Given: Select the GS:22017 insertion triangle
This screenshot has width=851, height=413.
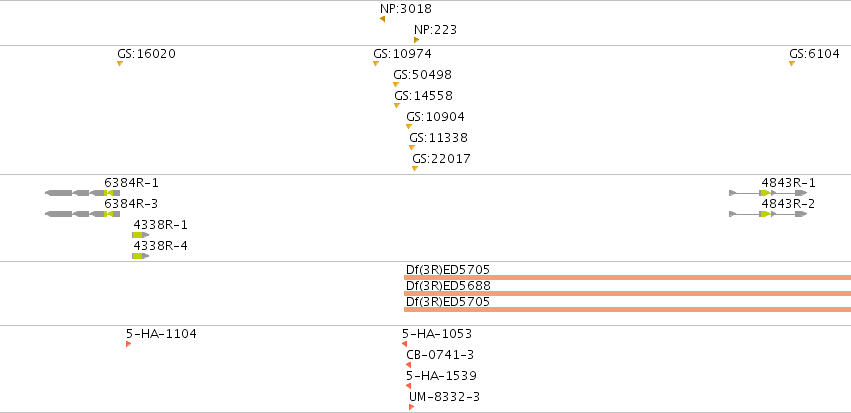Looking at the screenshot, I should tap(415, 169).
